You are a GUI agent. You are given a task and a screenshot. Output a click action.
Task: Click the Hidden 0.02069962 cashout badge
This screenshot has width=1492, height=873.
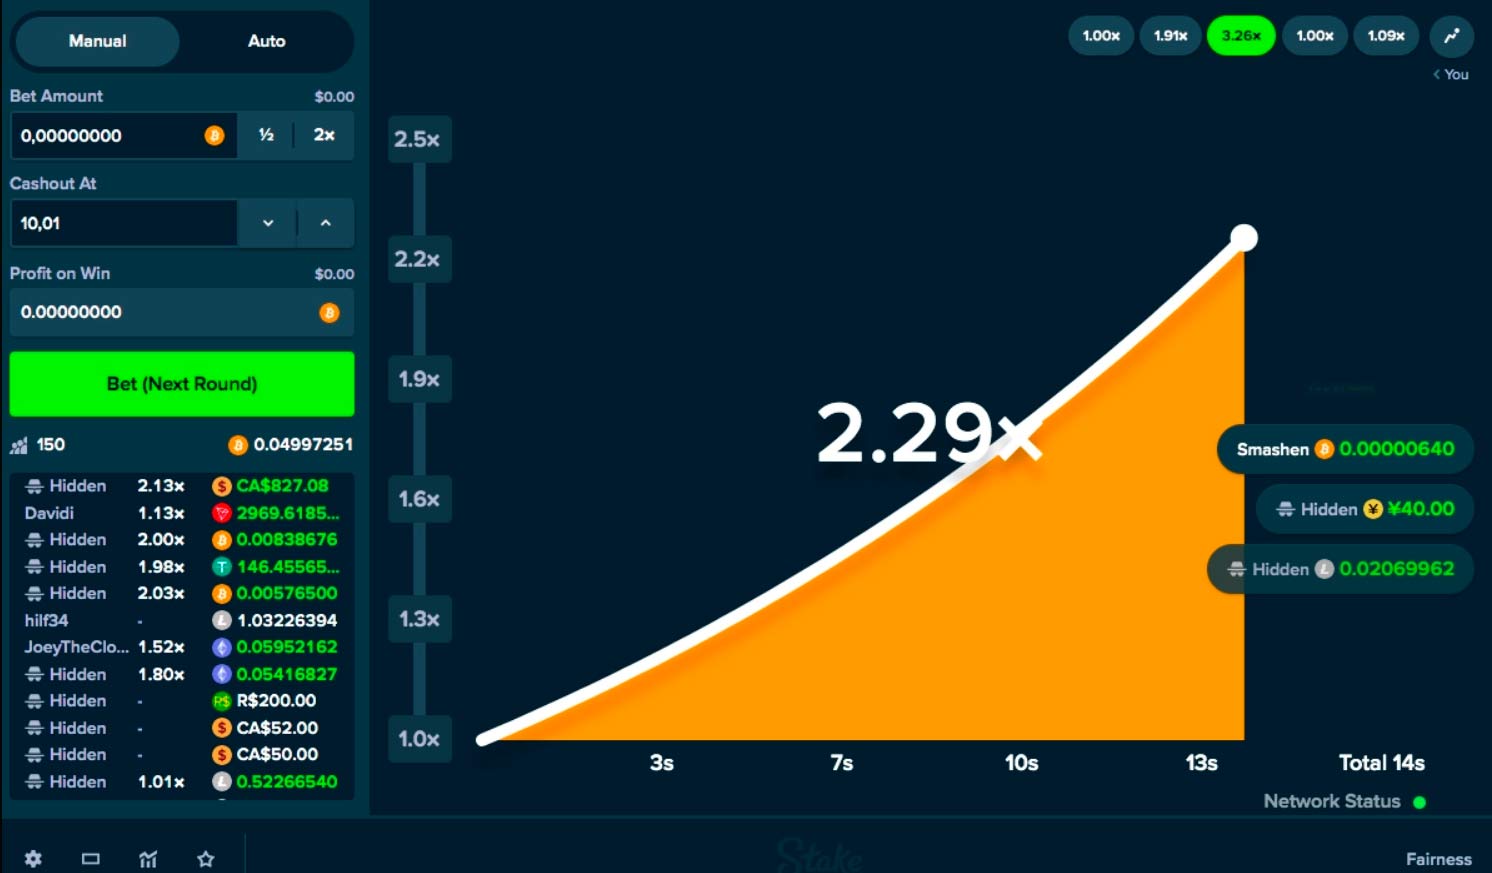[1340, 569]
